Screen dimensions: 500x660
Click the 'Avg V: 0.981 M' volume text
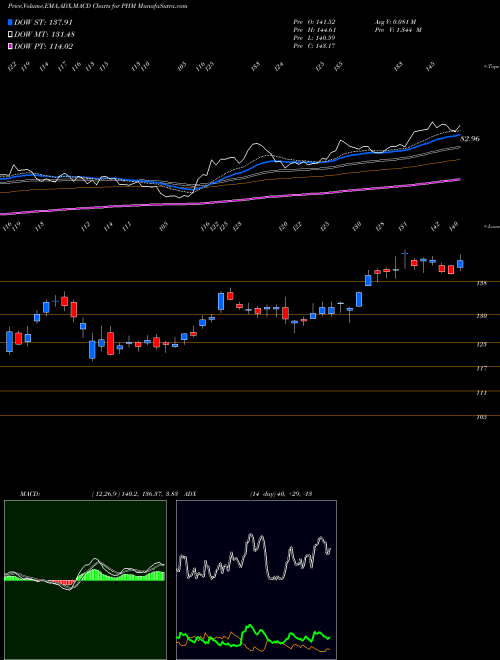(395, 22)
